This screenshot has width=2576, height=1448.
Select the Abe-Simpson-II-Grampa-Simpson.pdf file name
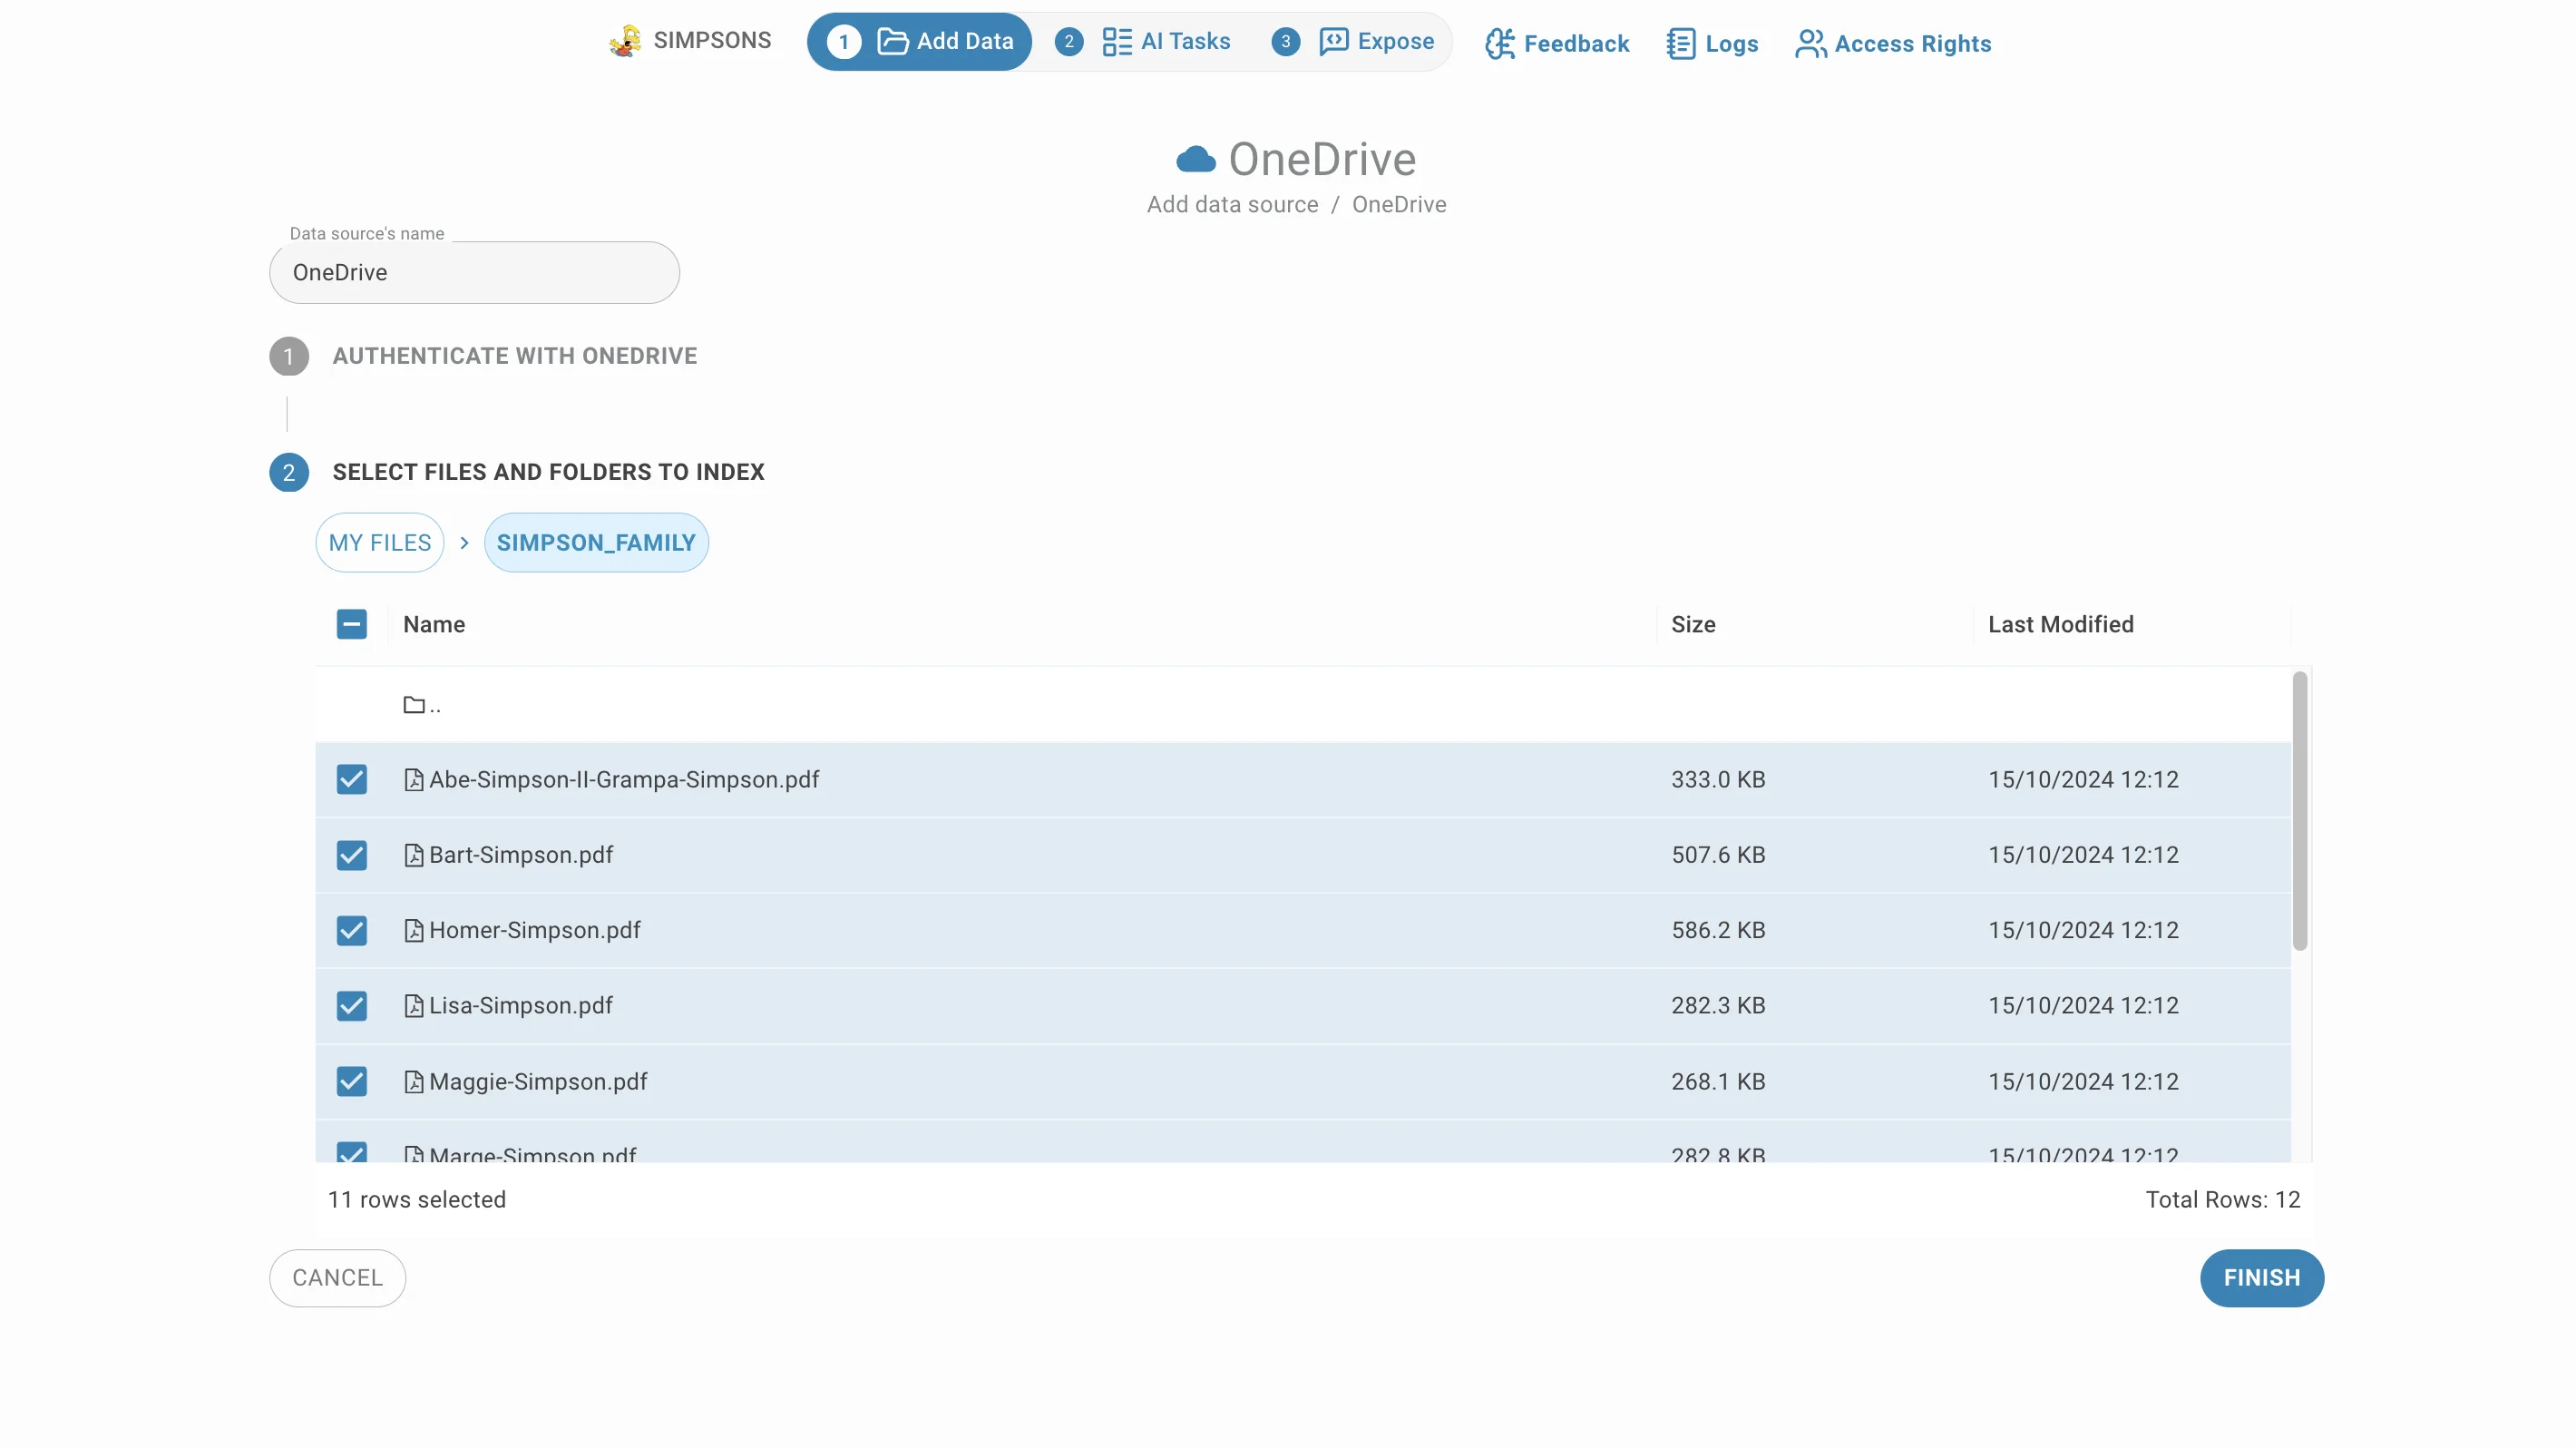[x=624, y=780]
